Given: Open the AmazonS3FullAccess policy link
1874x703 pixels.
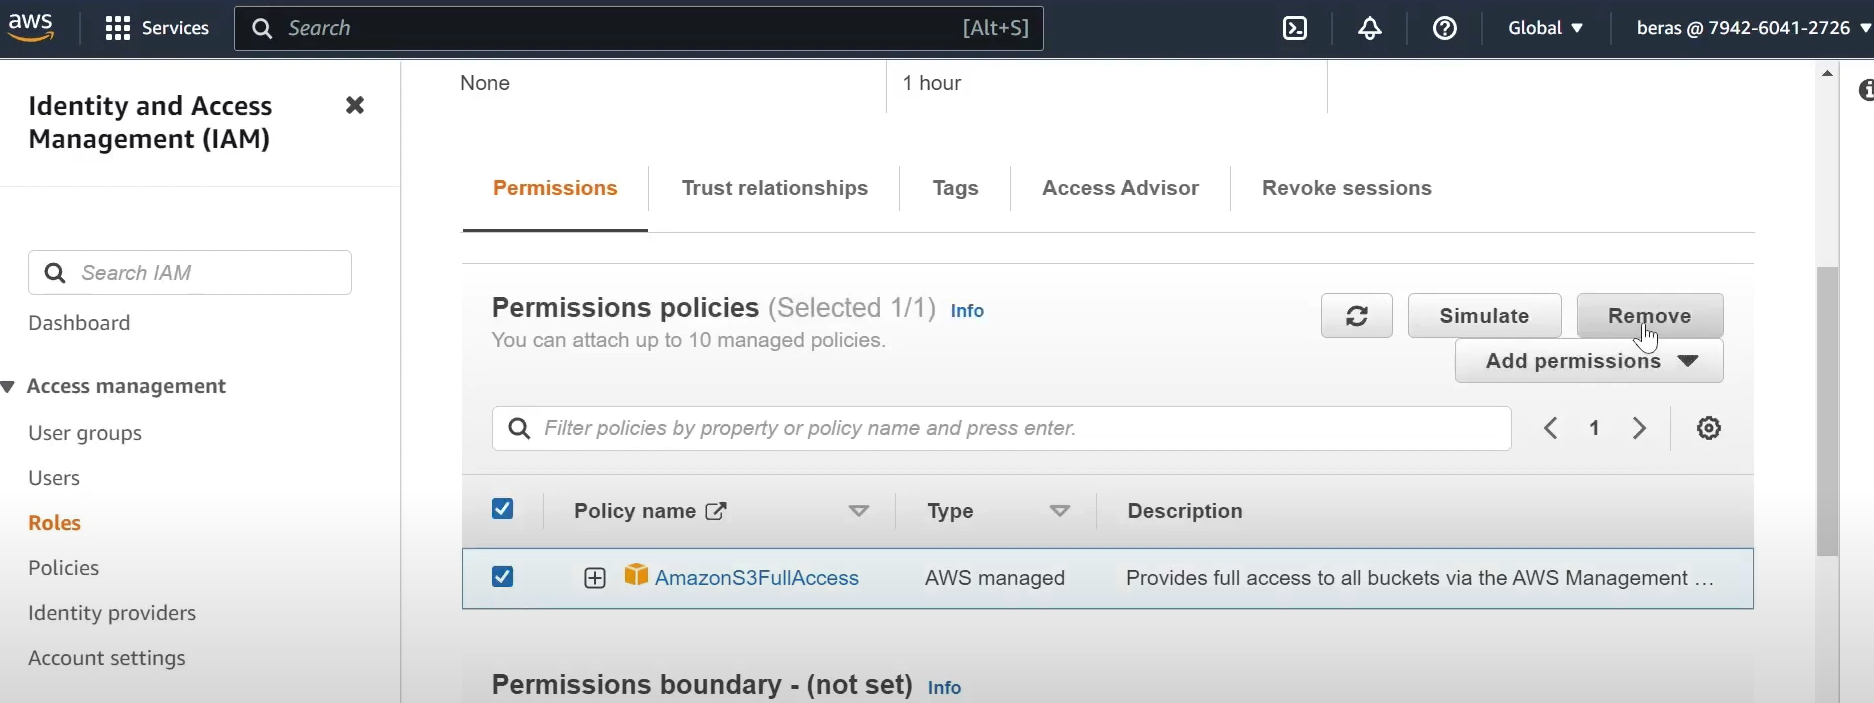Looking at the screenshot, I should tap(757, 578).
